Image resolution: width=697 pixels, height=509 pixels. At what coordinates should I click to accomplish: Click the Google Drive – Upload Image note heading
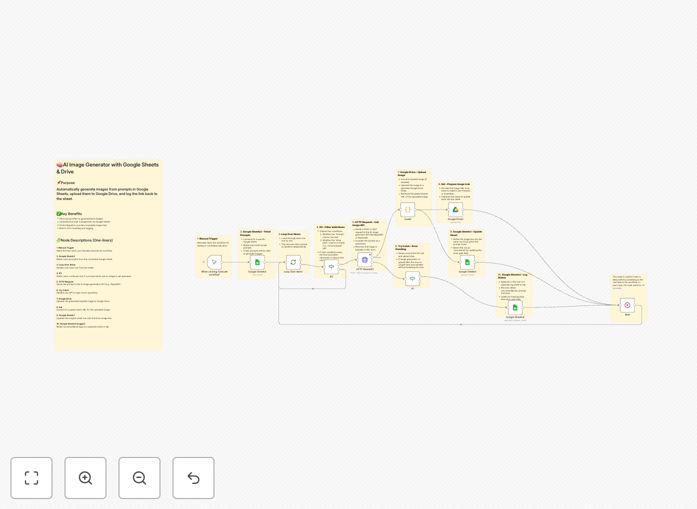coord(412,173)
